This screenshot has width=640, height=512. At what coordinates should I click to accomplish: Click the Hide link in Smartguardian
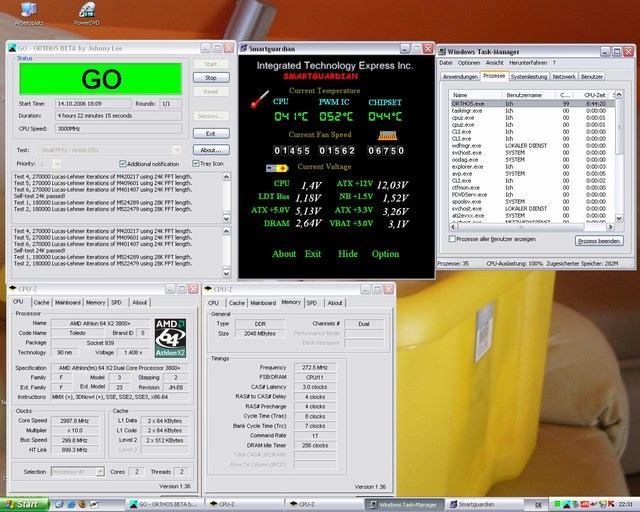click(x=348, y=254)
